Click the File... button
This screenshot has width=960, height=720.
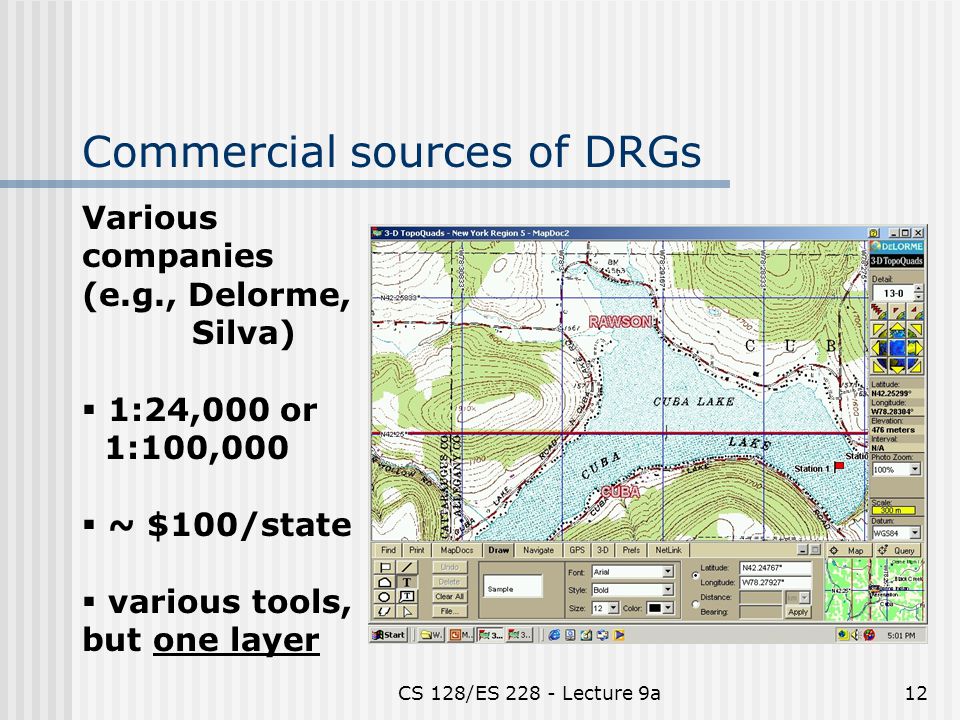449,611
